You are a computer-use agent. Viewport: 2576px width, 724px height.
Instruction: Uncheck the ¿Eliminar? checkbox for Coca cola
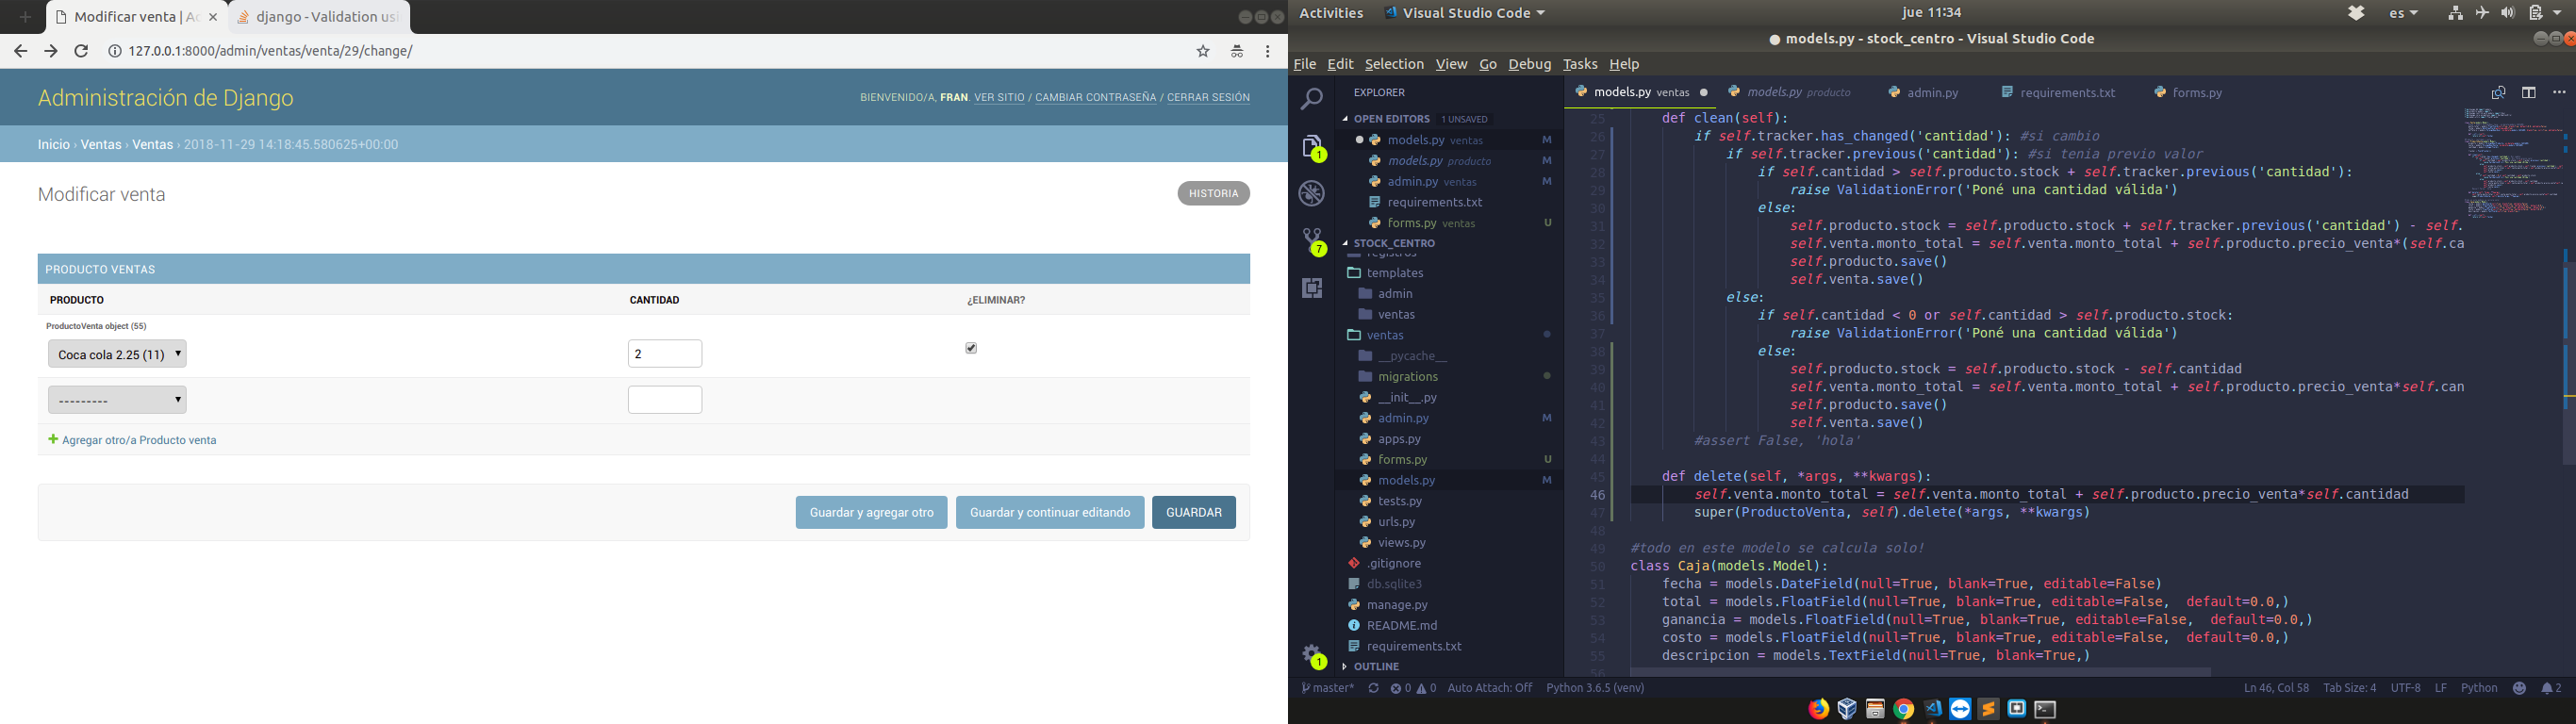click(971, 348)
